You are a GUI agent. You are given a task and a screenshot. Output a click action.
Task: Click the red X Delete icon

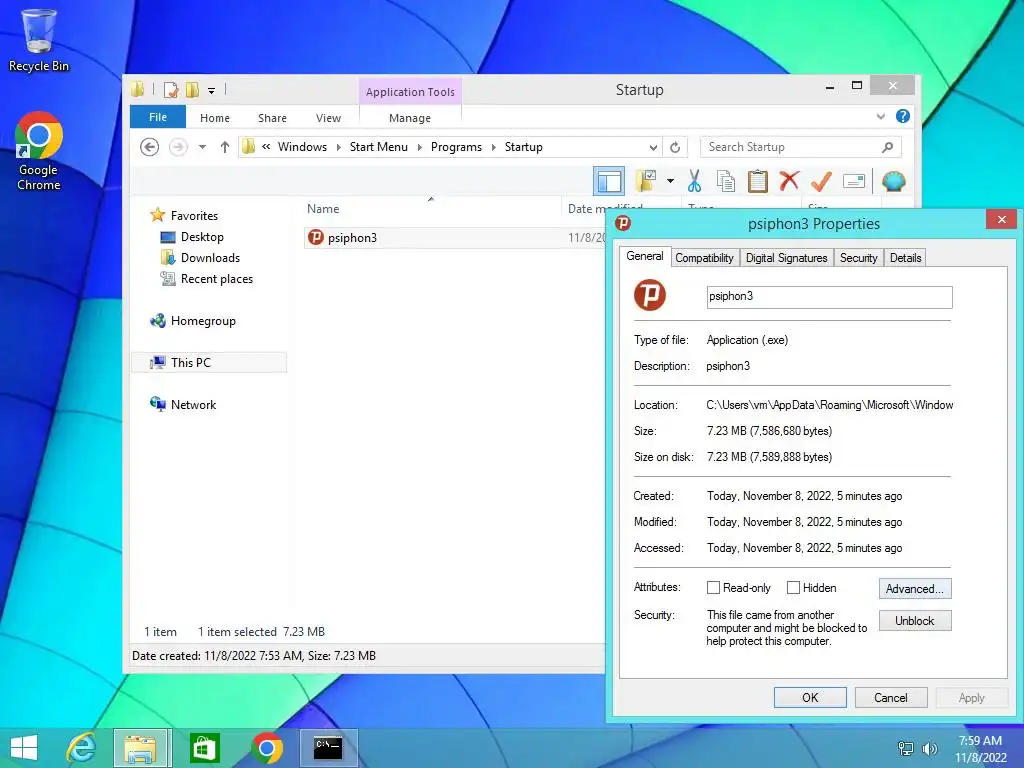(x=789, y=180)
